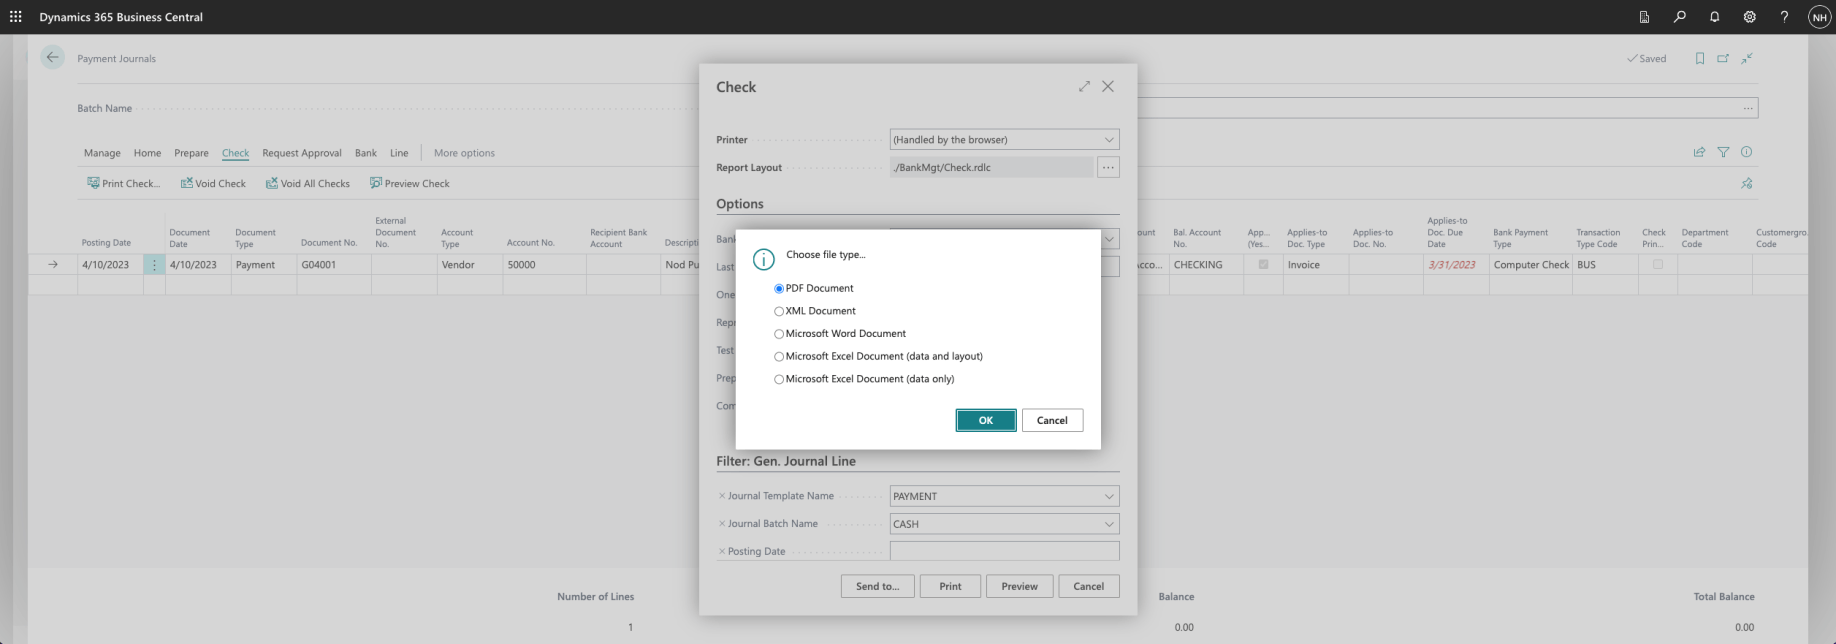
Task: Remove the Journal Batch Name filter
Action: (722, 524)
